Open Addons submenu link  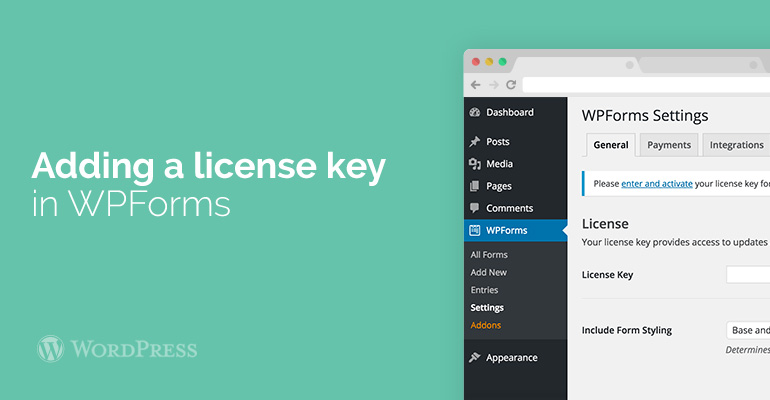pyautogui.click(x=486, y=325)
